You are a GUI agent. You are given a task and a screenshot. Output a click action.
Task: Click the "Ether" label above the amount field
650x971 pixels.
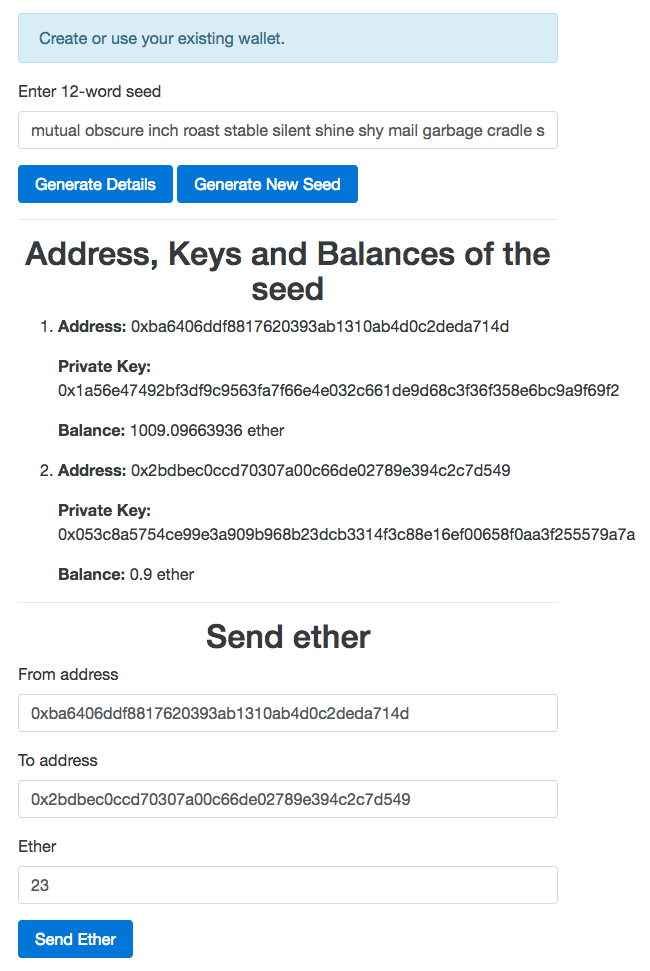(37, 846)
